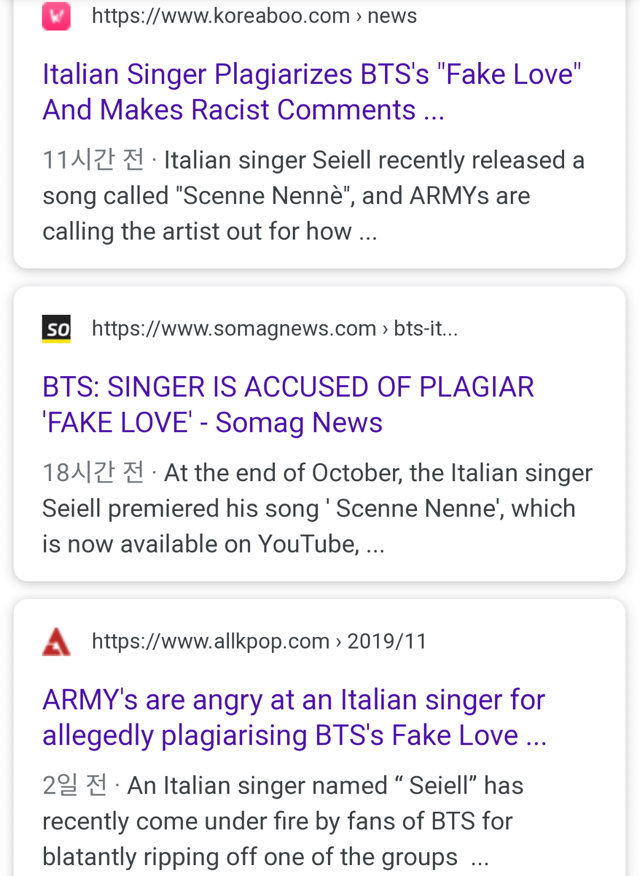
Task: Click the "18시간 전" timestamp
Action: (x=93, y=473)
